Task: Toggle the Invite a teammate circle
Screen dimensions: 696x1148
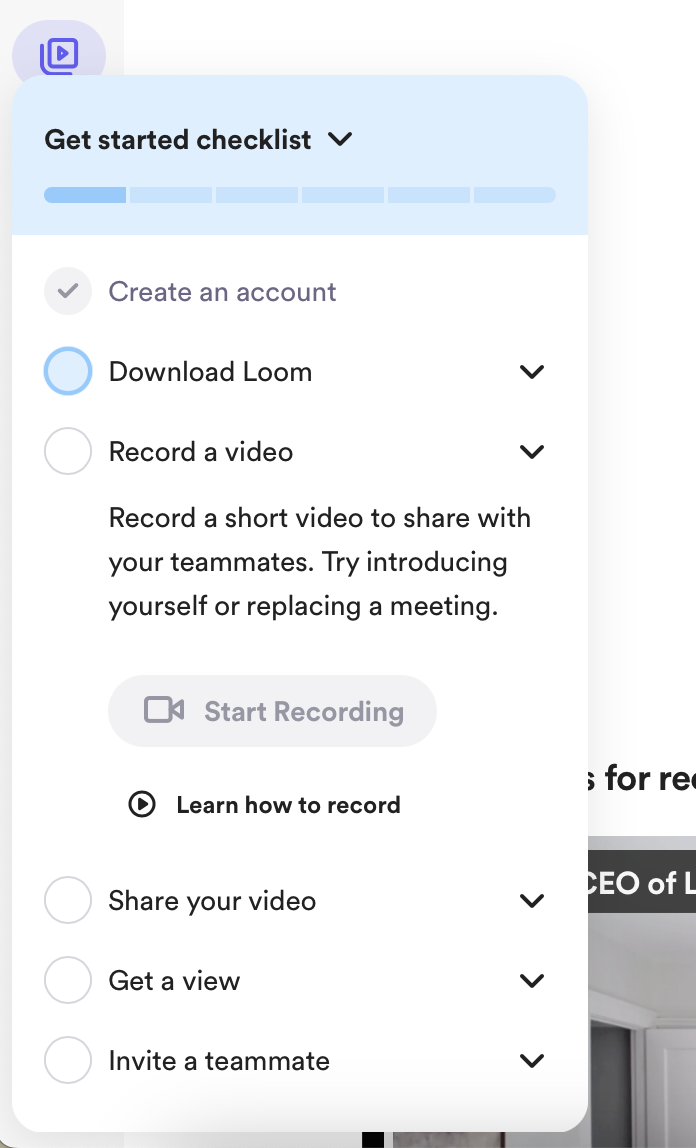Action: (68, 1059)
